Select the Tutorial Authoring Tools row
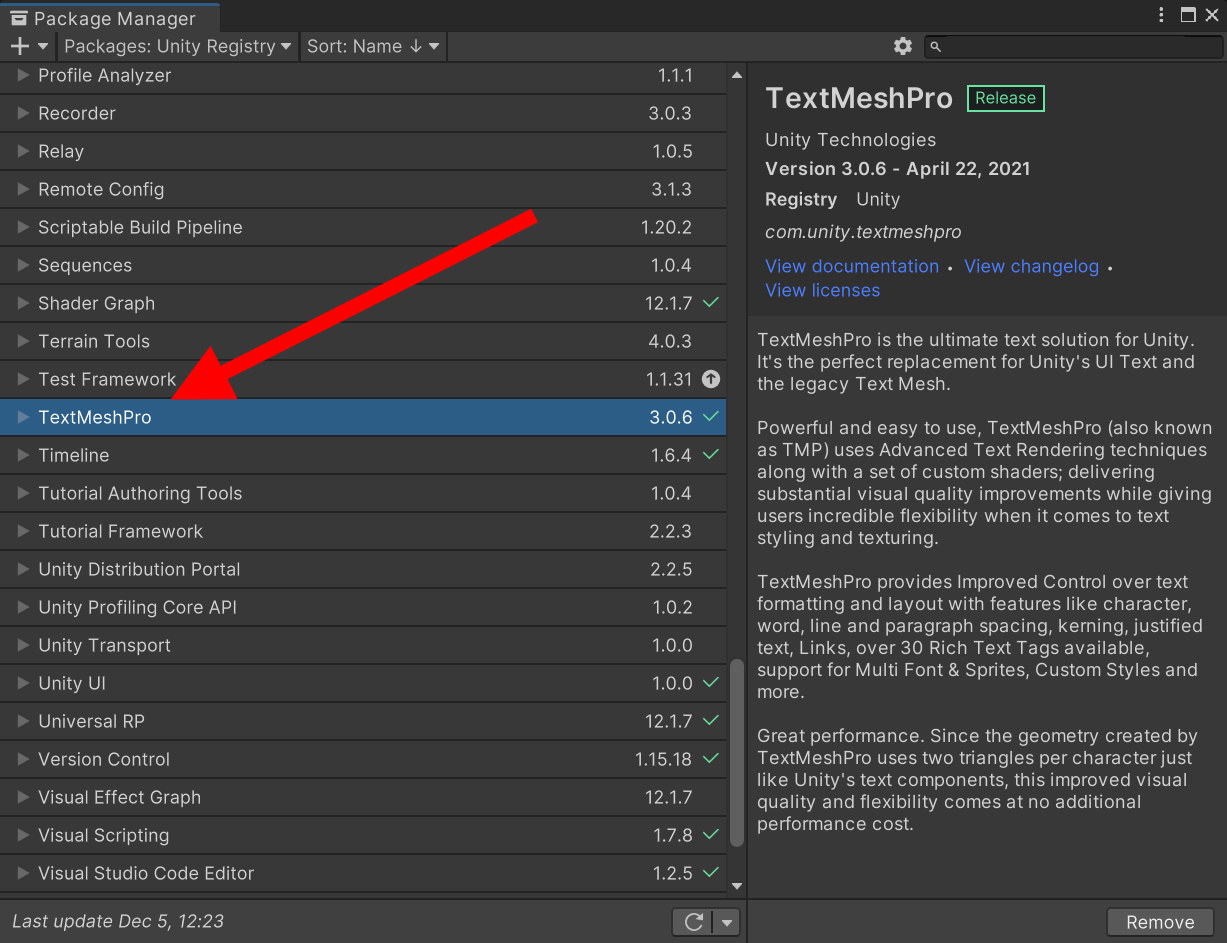Image resolution: width=1227 pixels, height=943 pixels. pyautogui.click(x=363, y=493)
